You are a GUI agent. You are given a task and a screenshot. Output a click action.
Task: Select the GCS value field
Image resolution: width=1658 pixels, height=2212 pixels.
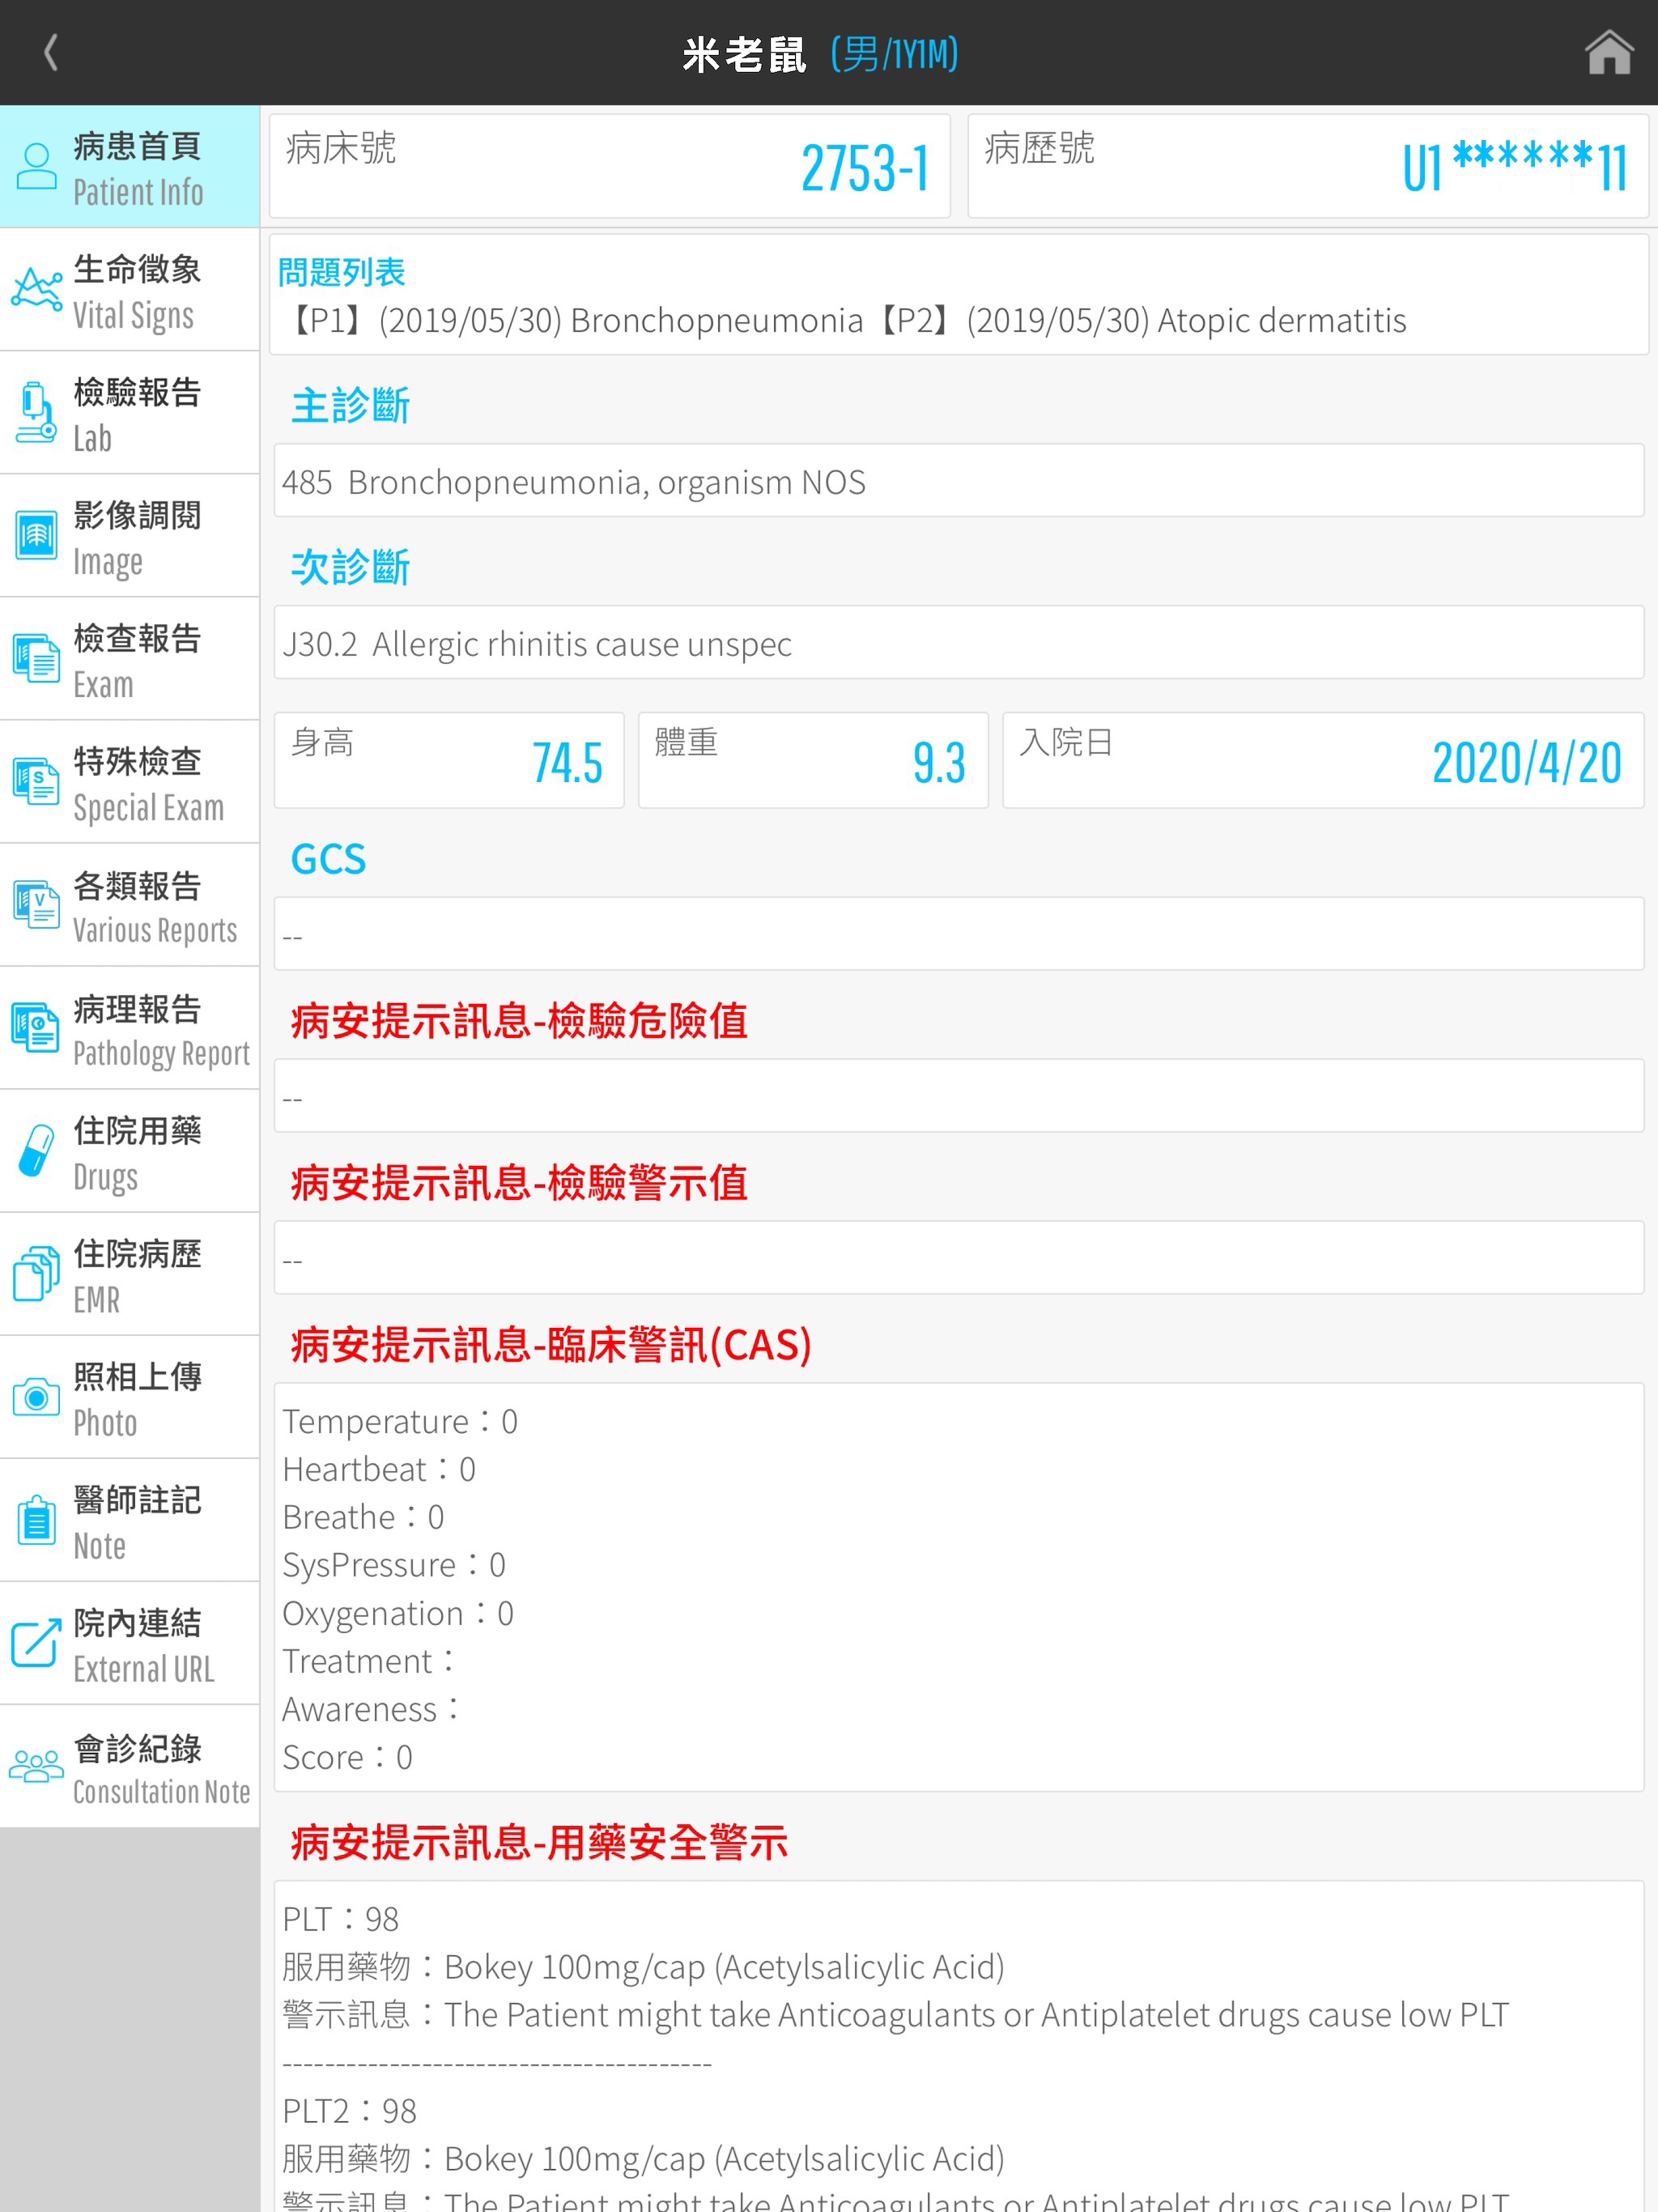point(958,934)
